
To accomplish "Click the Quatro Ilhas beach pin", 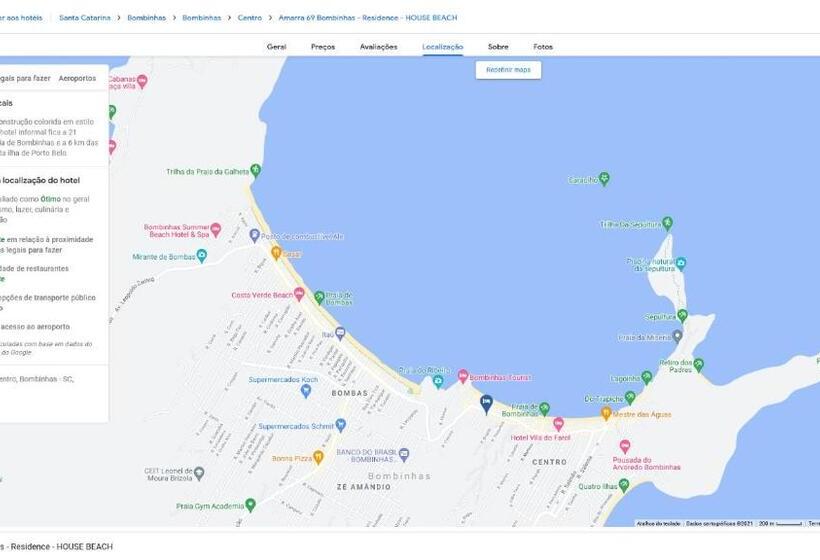I will [x=624, y=486].
